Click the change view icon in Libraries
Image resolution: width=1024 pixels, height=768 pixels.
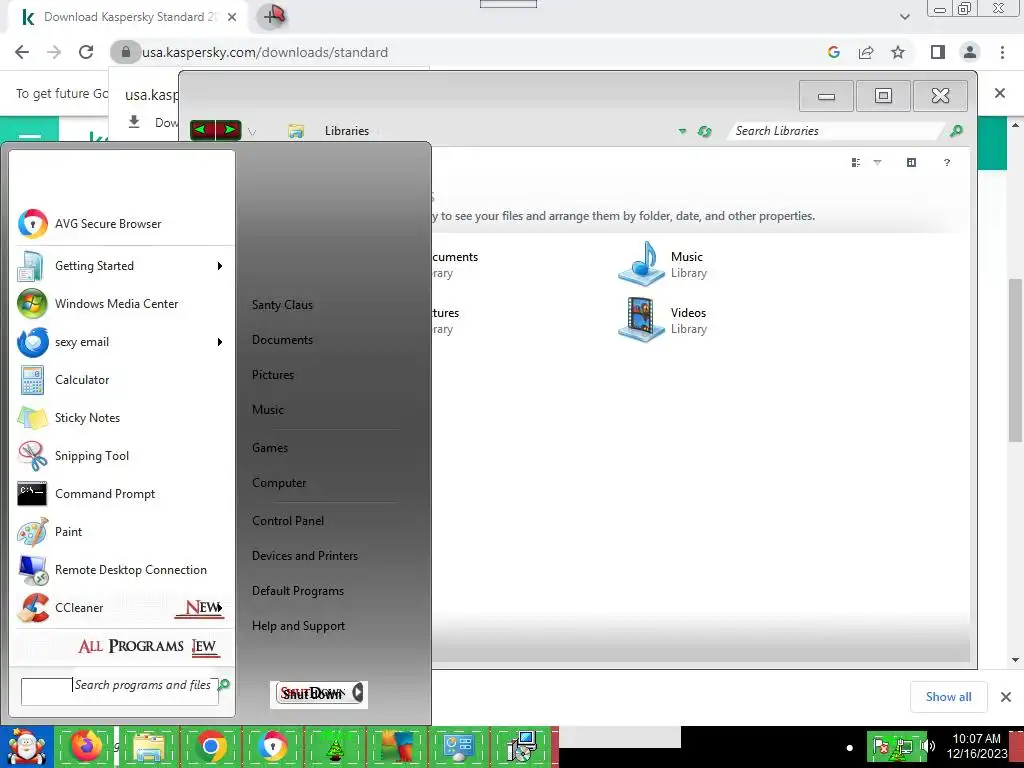point(856,163)
